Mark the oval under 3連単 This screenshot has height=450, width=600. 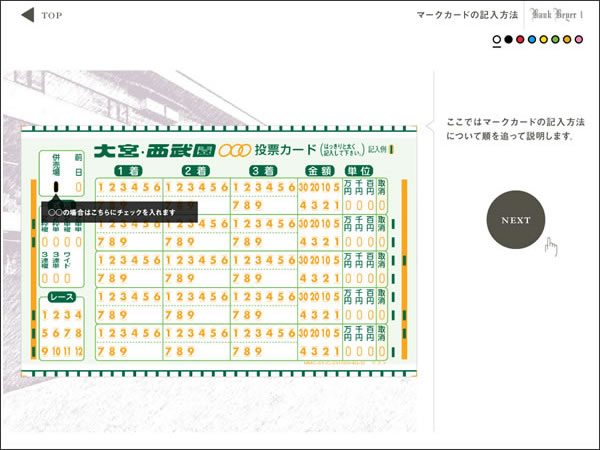pos(56,278)
